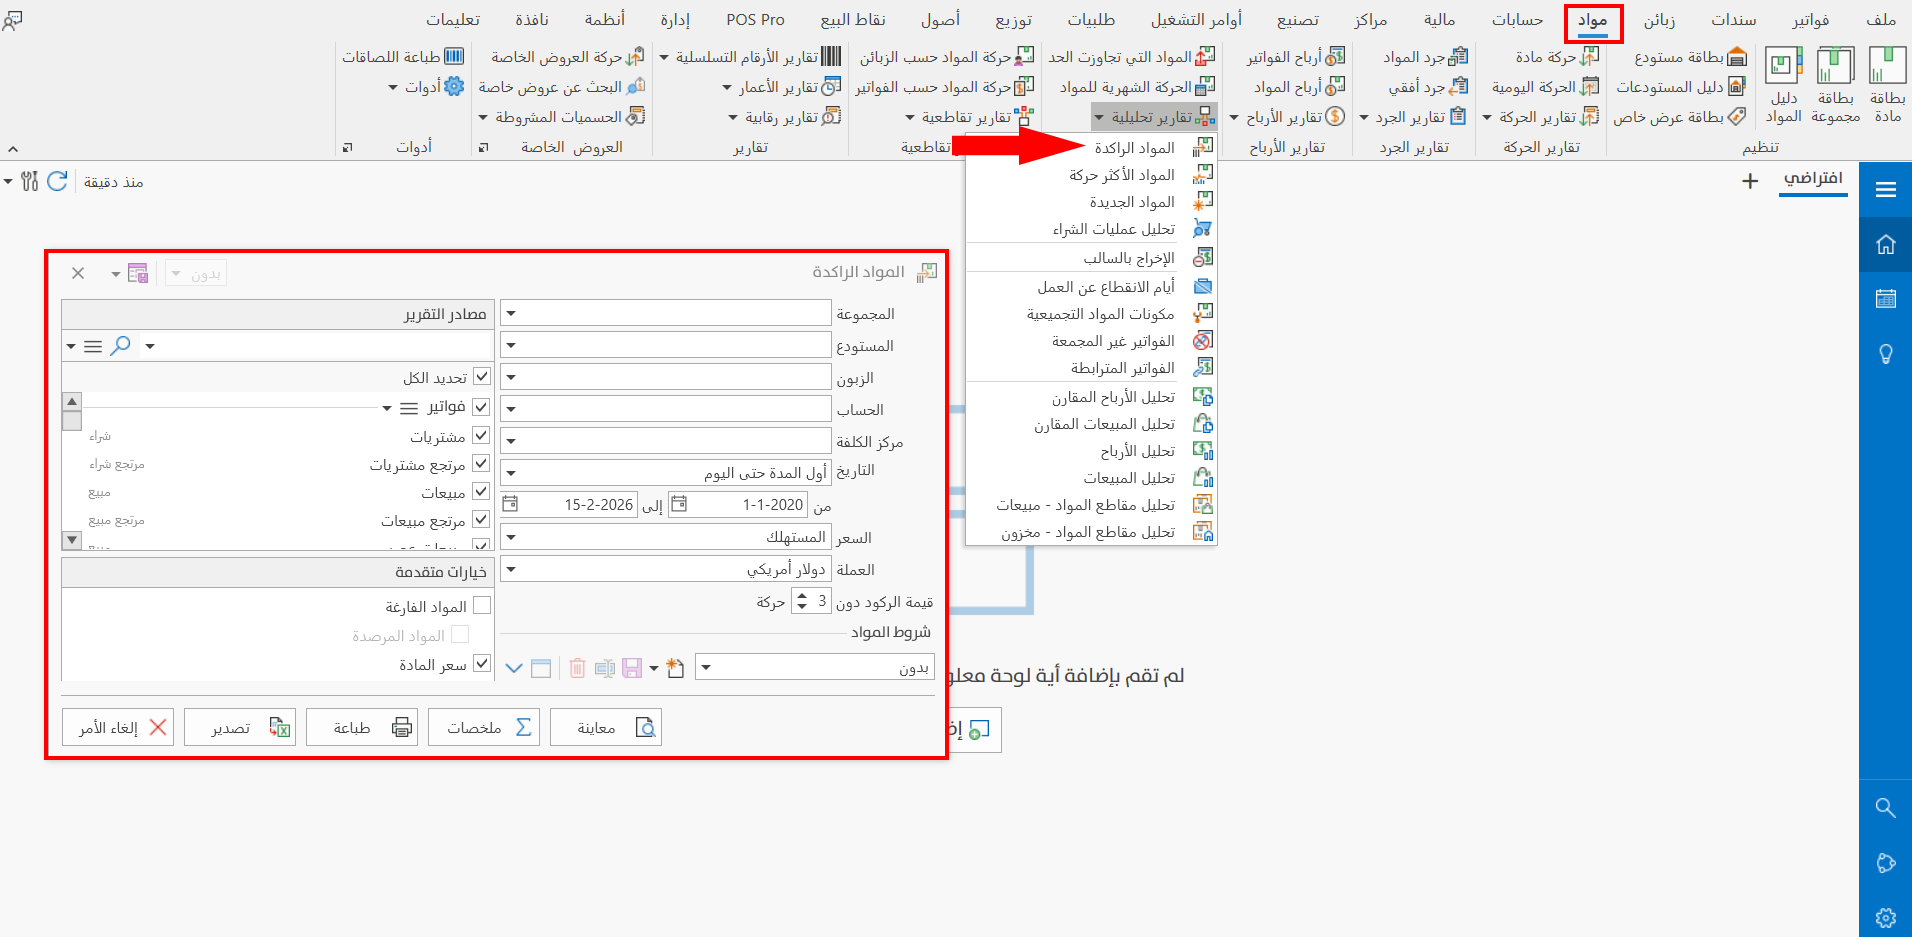Increase the قيمة الركود stepper value
Viewport: 1912px width, 937px height.
pyautogui.click(x=801, y=595)
